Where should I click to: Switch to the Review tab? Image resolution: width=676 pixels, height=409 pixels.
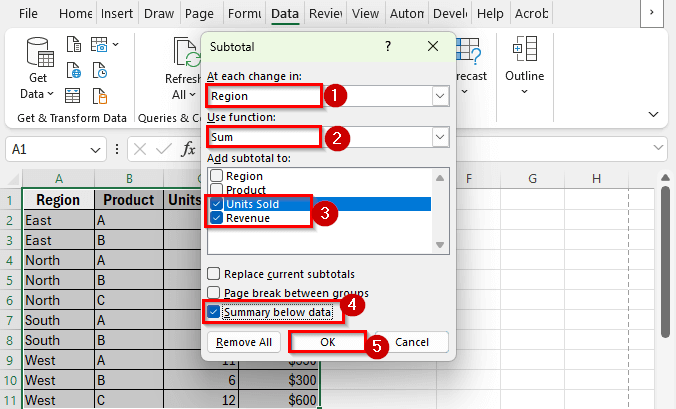325,14
